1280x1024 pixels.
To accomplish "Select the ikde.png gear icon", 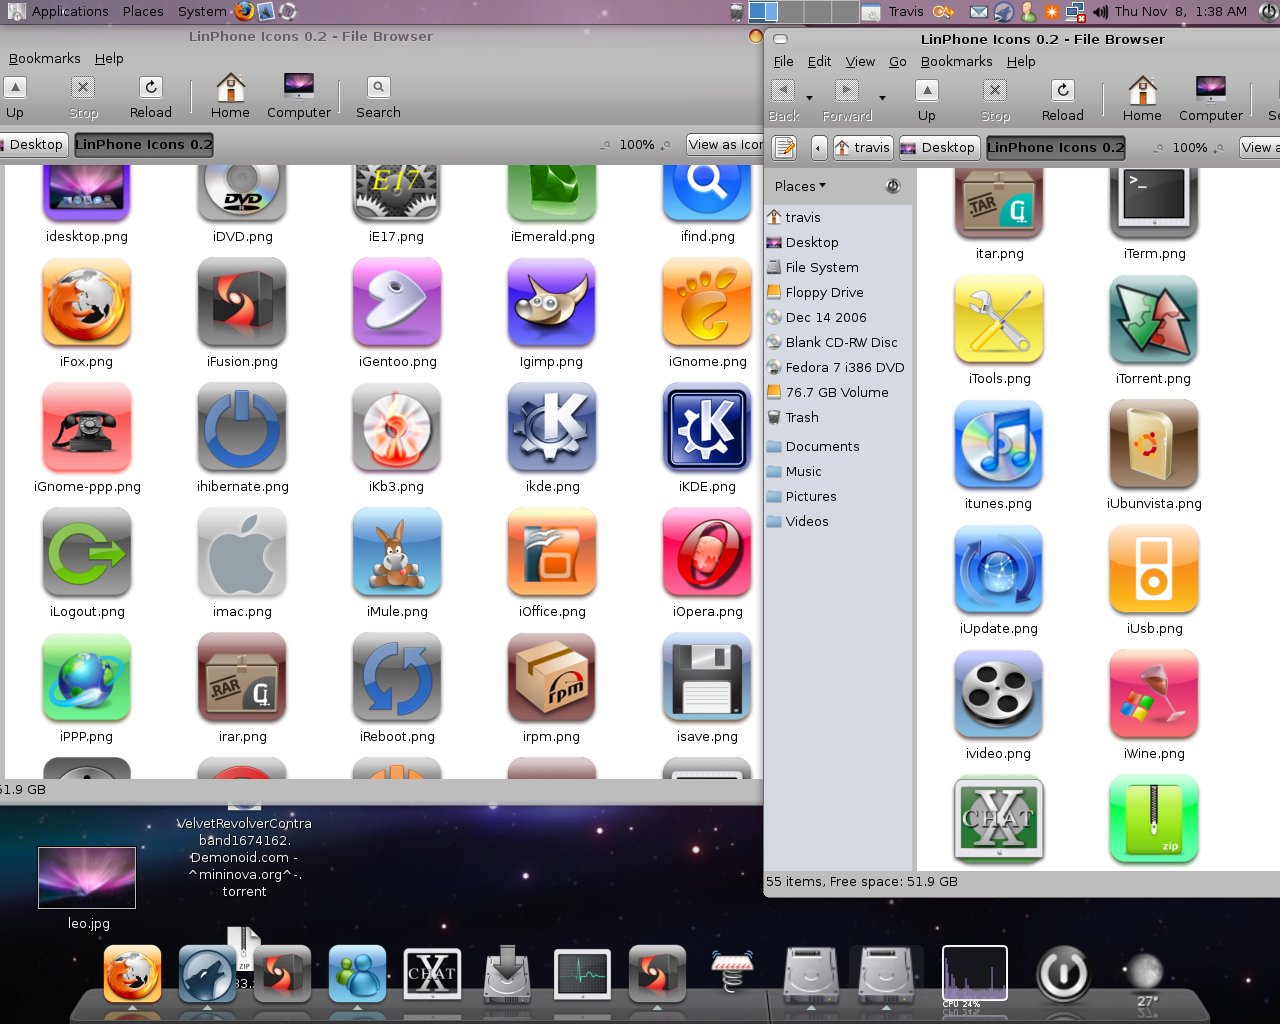I will point(552,428).
